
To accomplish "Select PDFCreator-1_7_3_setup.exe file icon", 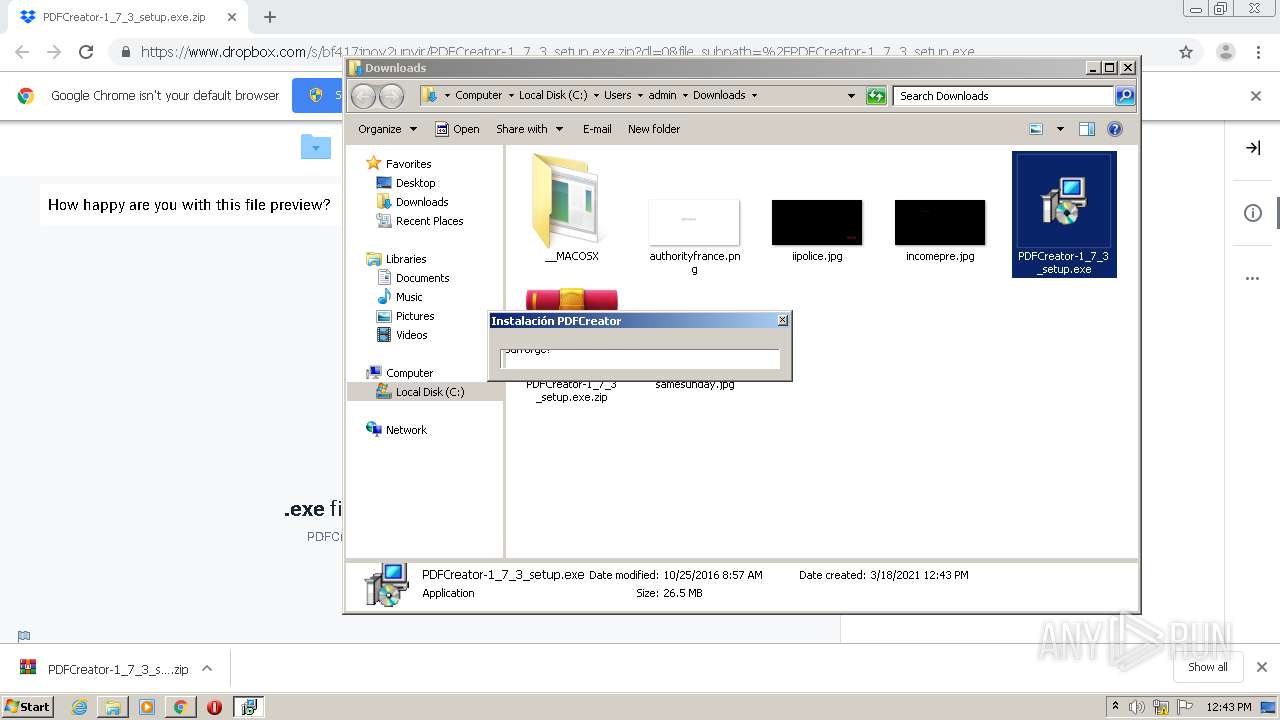I will [x=1063, y=214].
